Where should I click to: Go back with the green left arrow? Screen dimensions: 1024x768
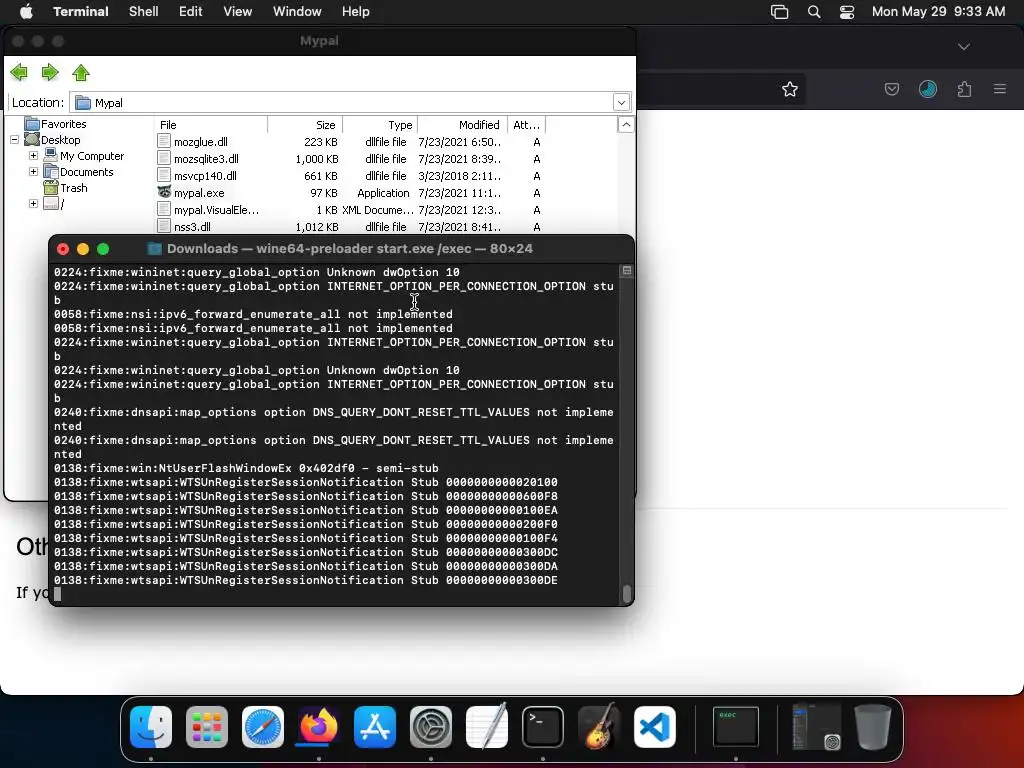click(x=19, y=72)
